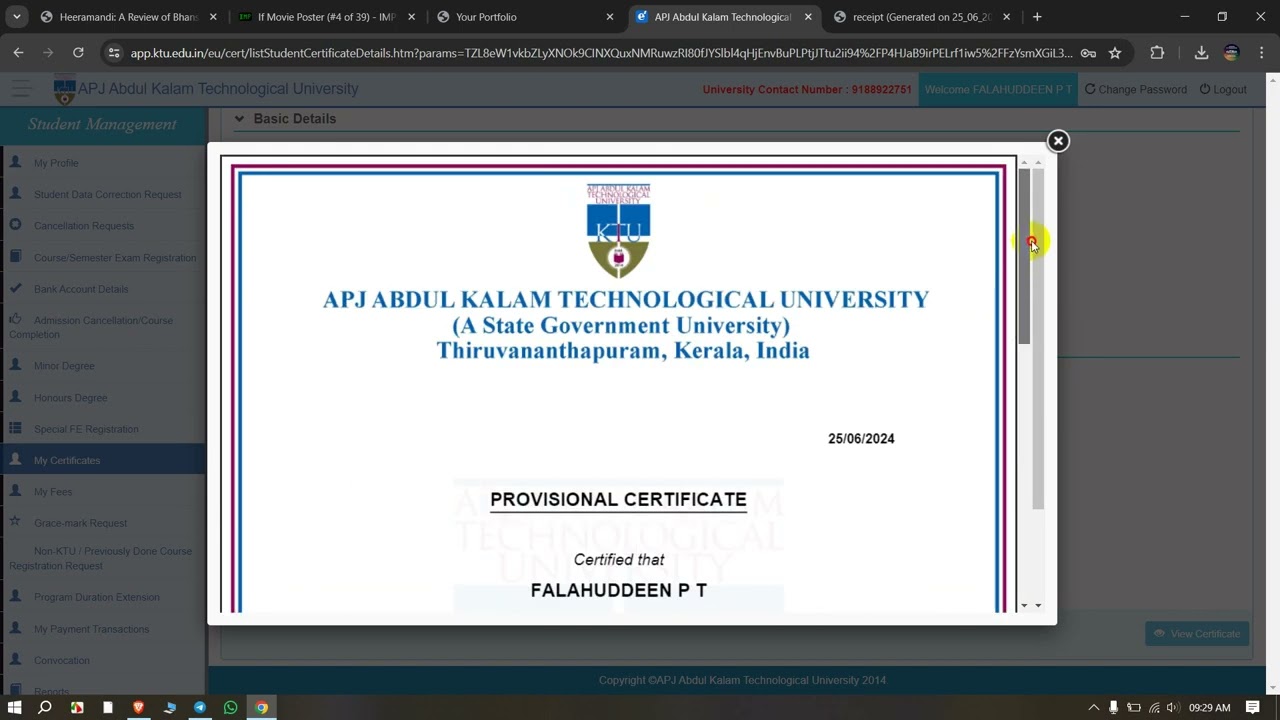The height and width of the screenshot is (720, 1280).
Task: Open Wi-Fi network settings in tray
Action: 1153,708
